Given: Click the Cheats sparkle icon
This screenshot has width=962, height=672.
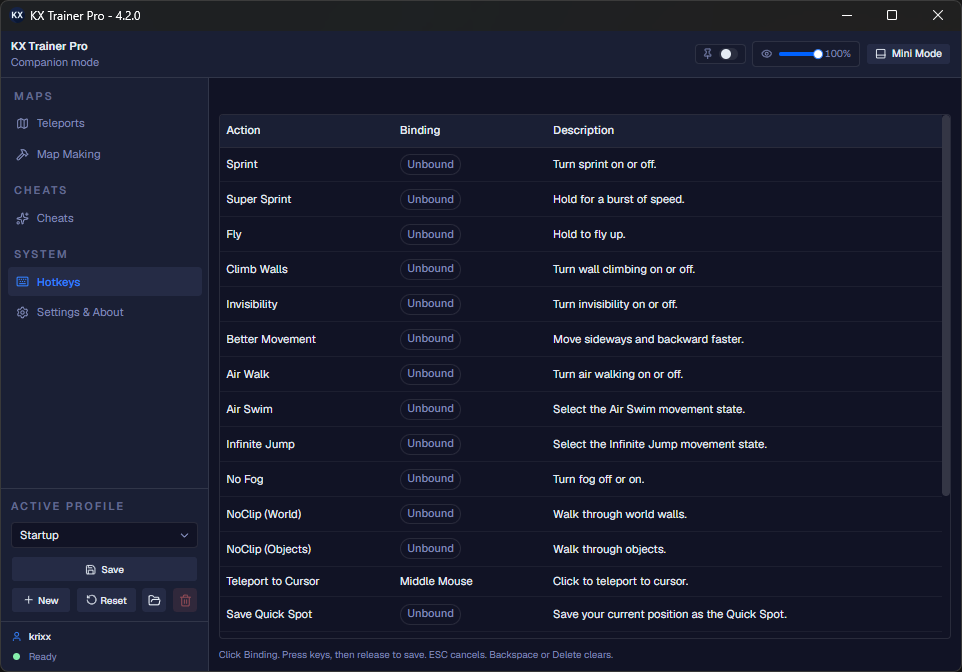Looking at the screenshot, I should (x=23, y=218).
